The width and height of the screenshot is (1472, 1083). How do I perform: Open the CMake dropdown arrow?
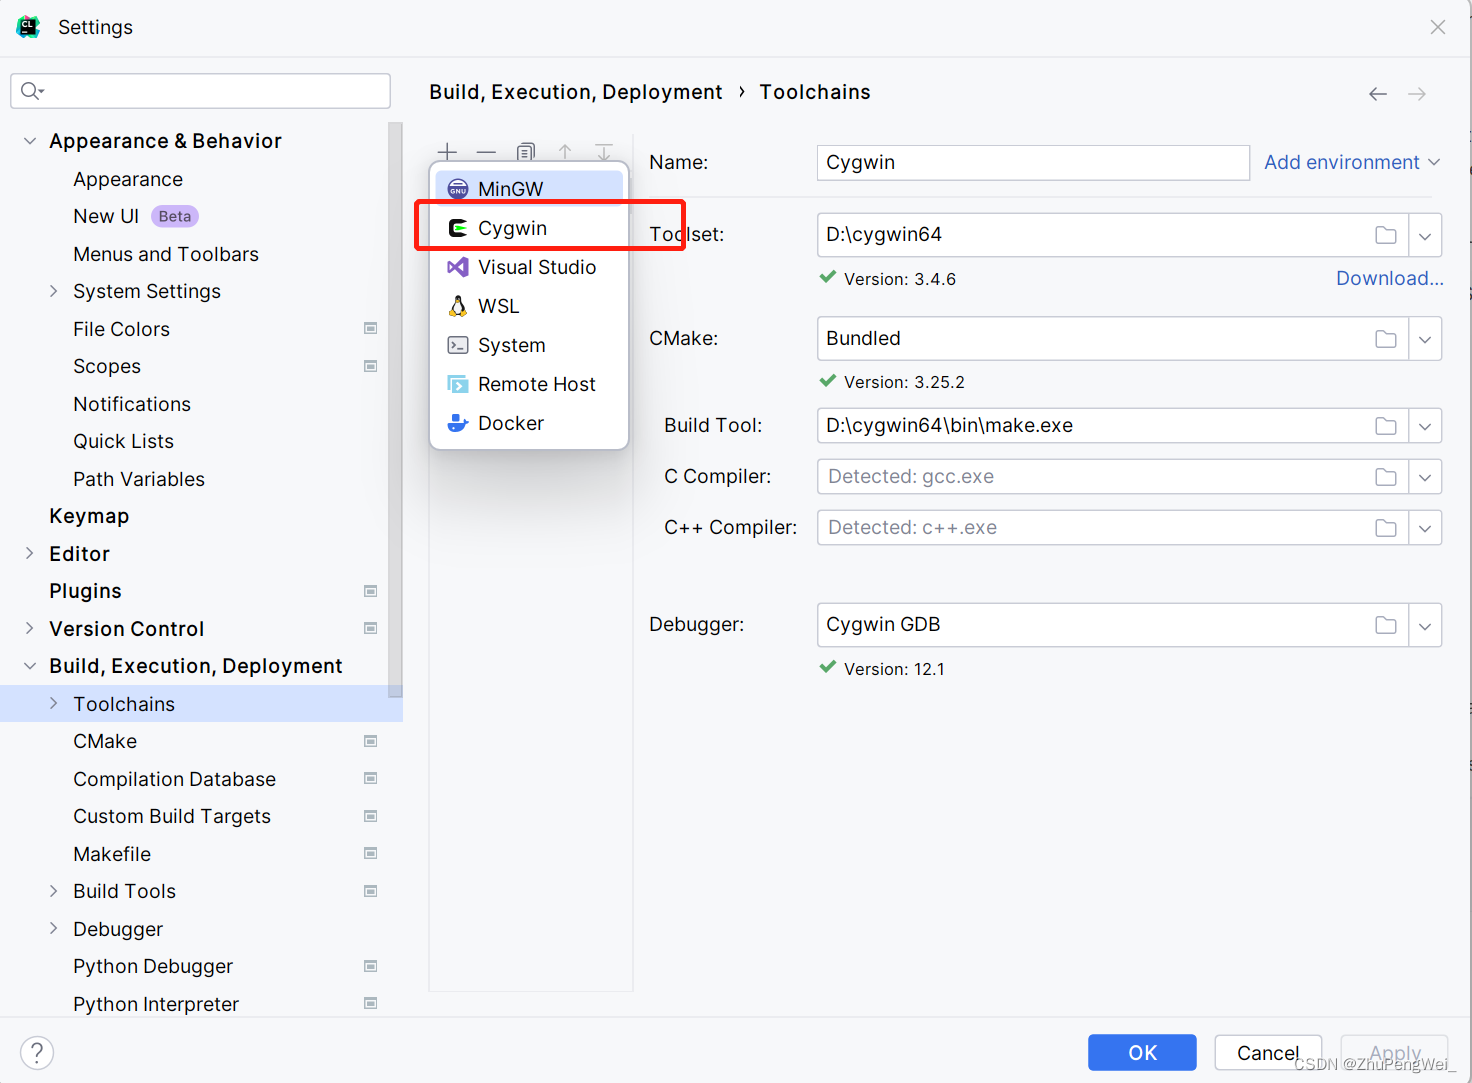point(1425,339)
